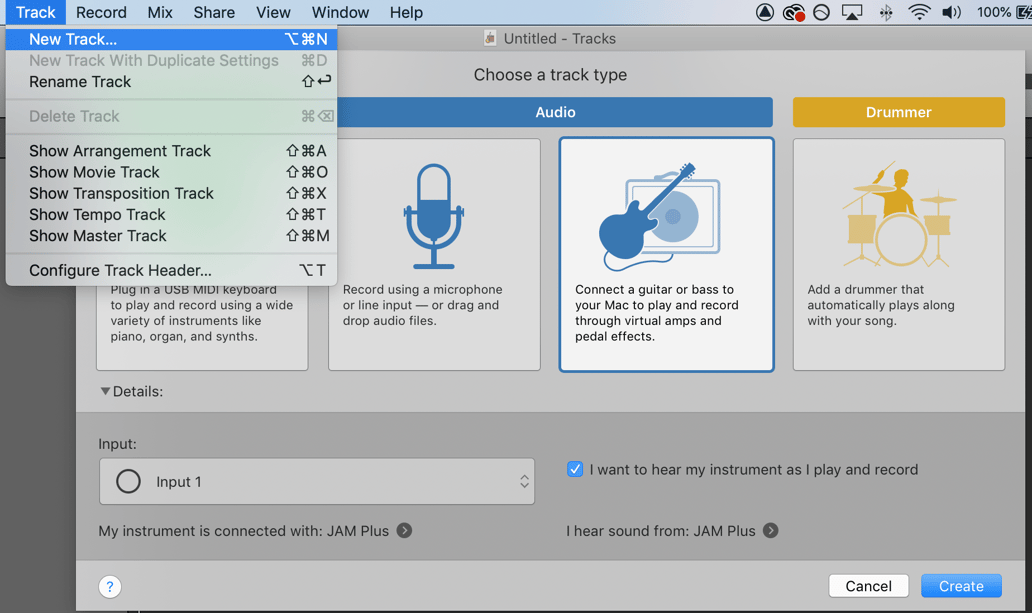Click the Bluetooth menu bar icon
The height and width of the screenshot is (613, 1032).
(x=886, y=12)
